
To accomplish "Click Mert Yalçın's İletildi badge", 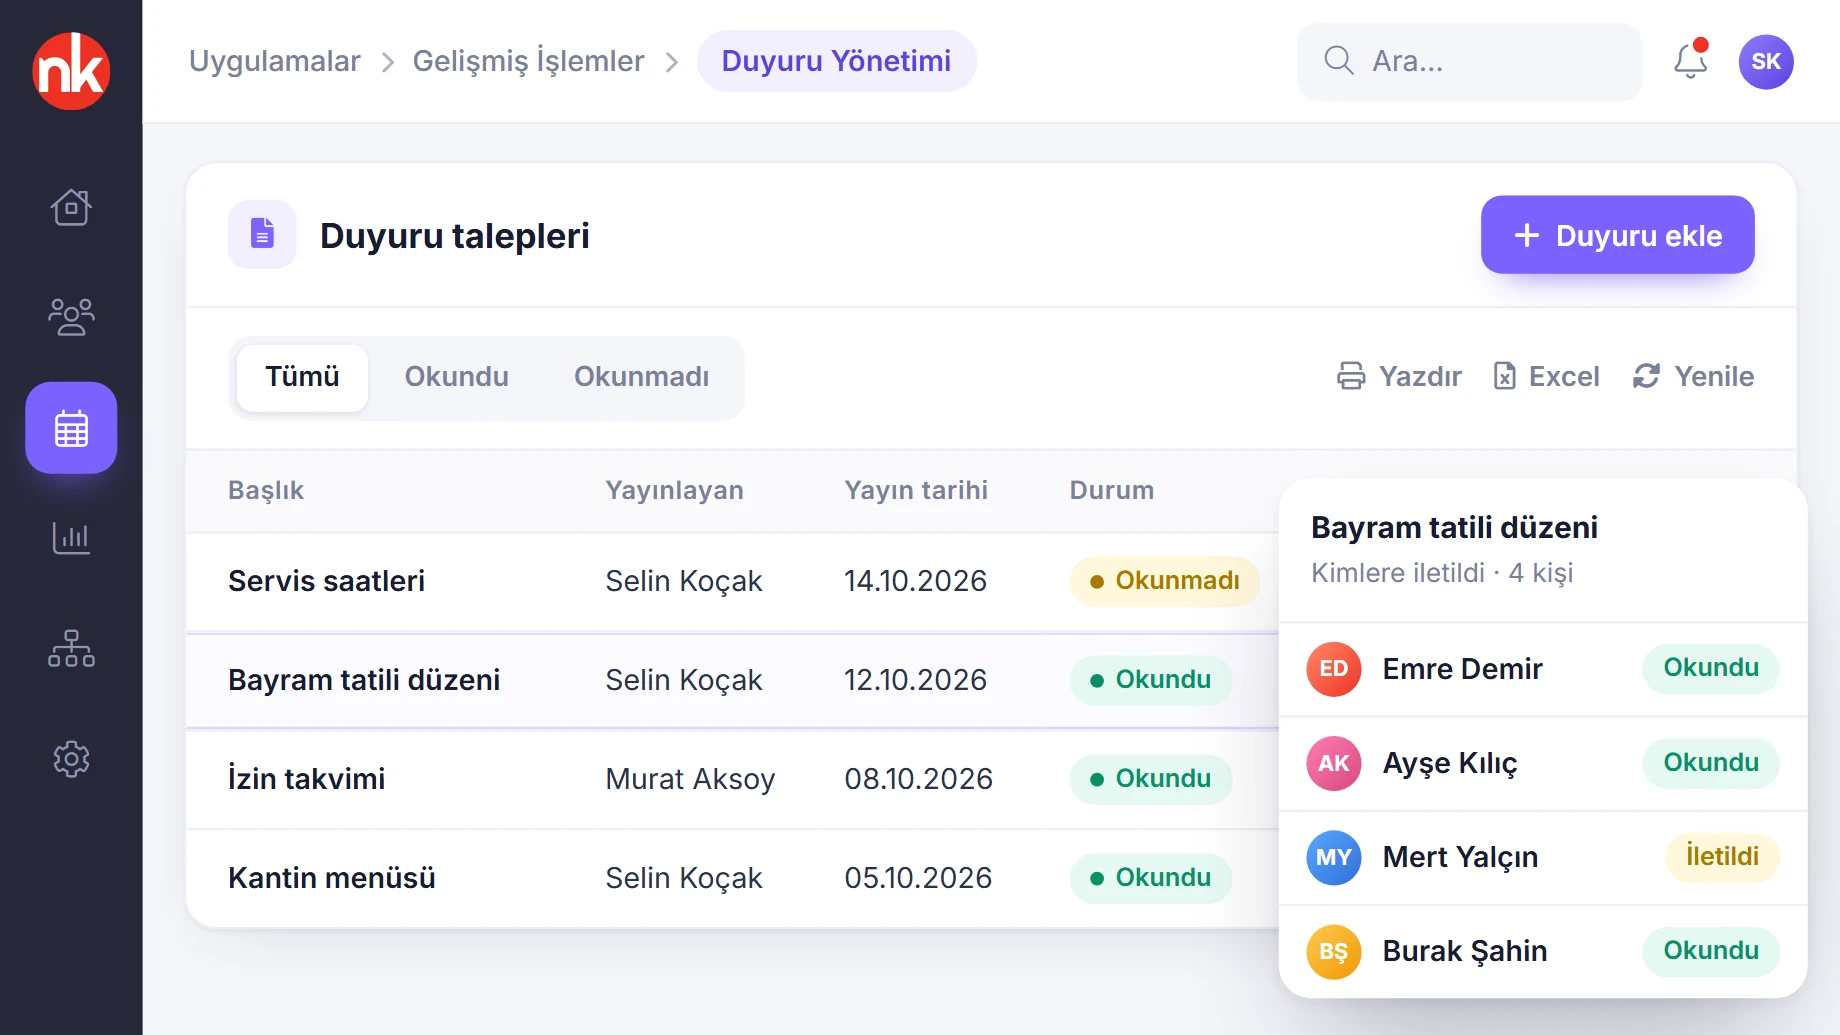I will pos(1722,857).
